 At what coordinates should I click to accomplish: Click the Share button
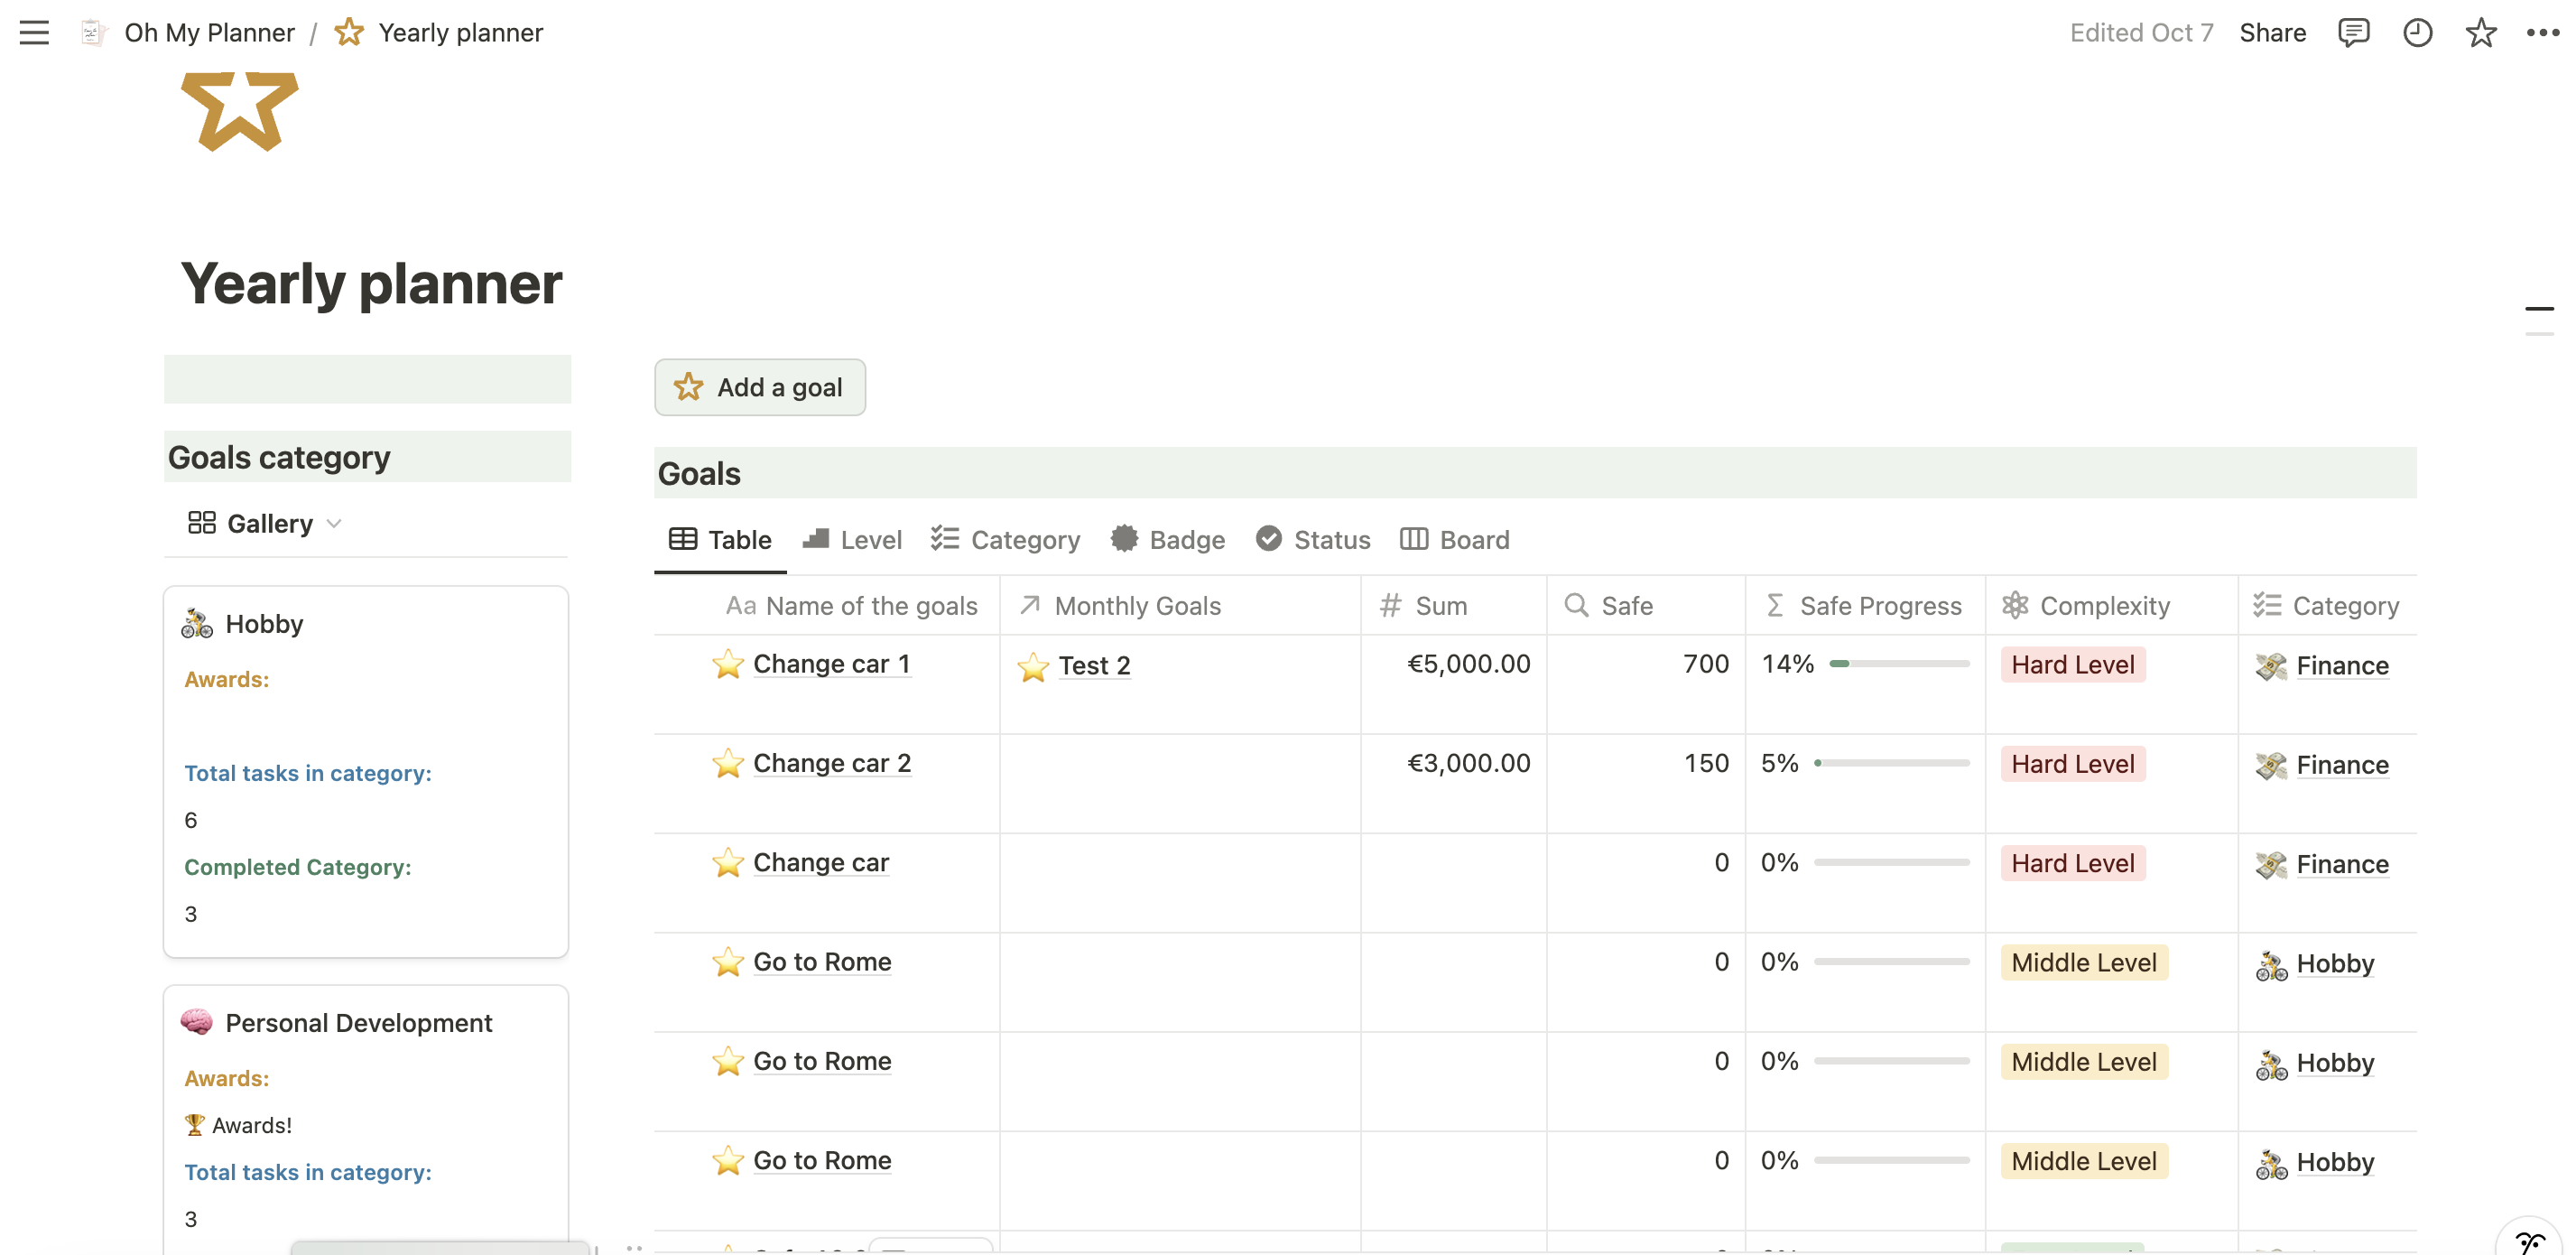2272,33
